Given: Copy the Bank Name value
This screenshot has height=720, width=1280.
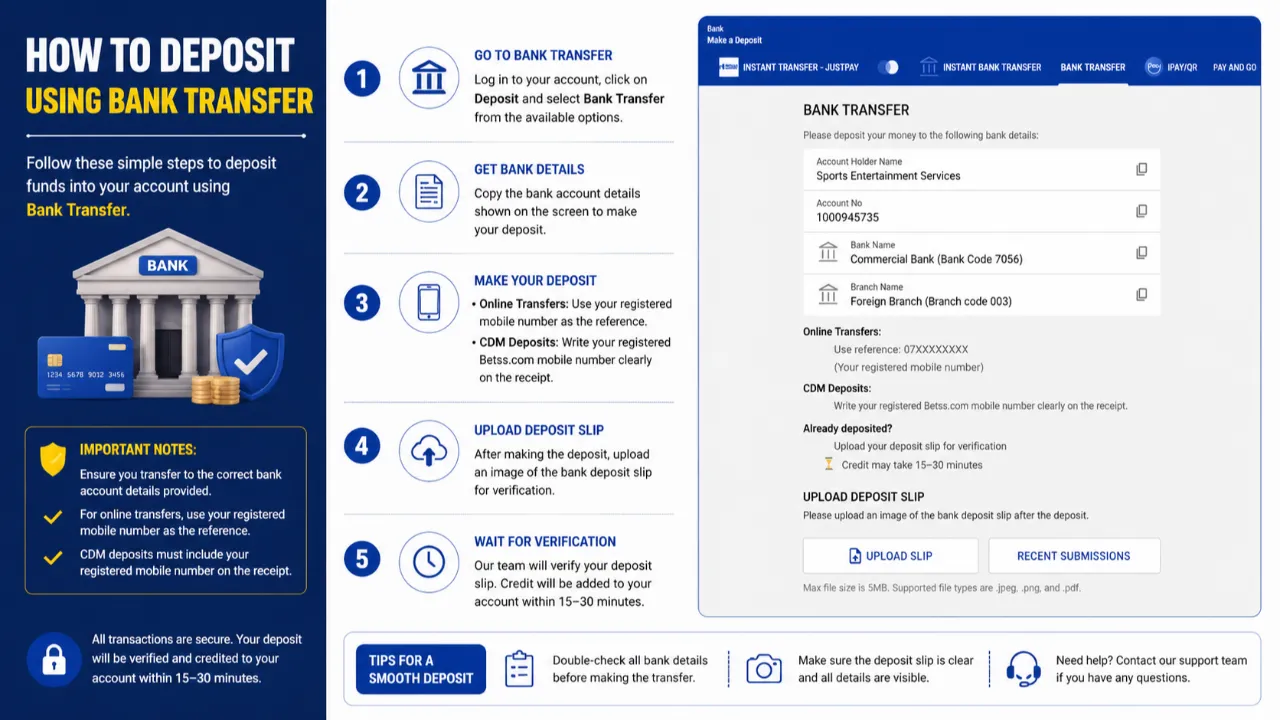Looking at the screenshot, I should (1141, 253).
